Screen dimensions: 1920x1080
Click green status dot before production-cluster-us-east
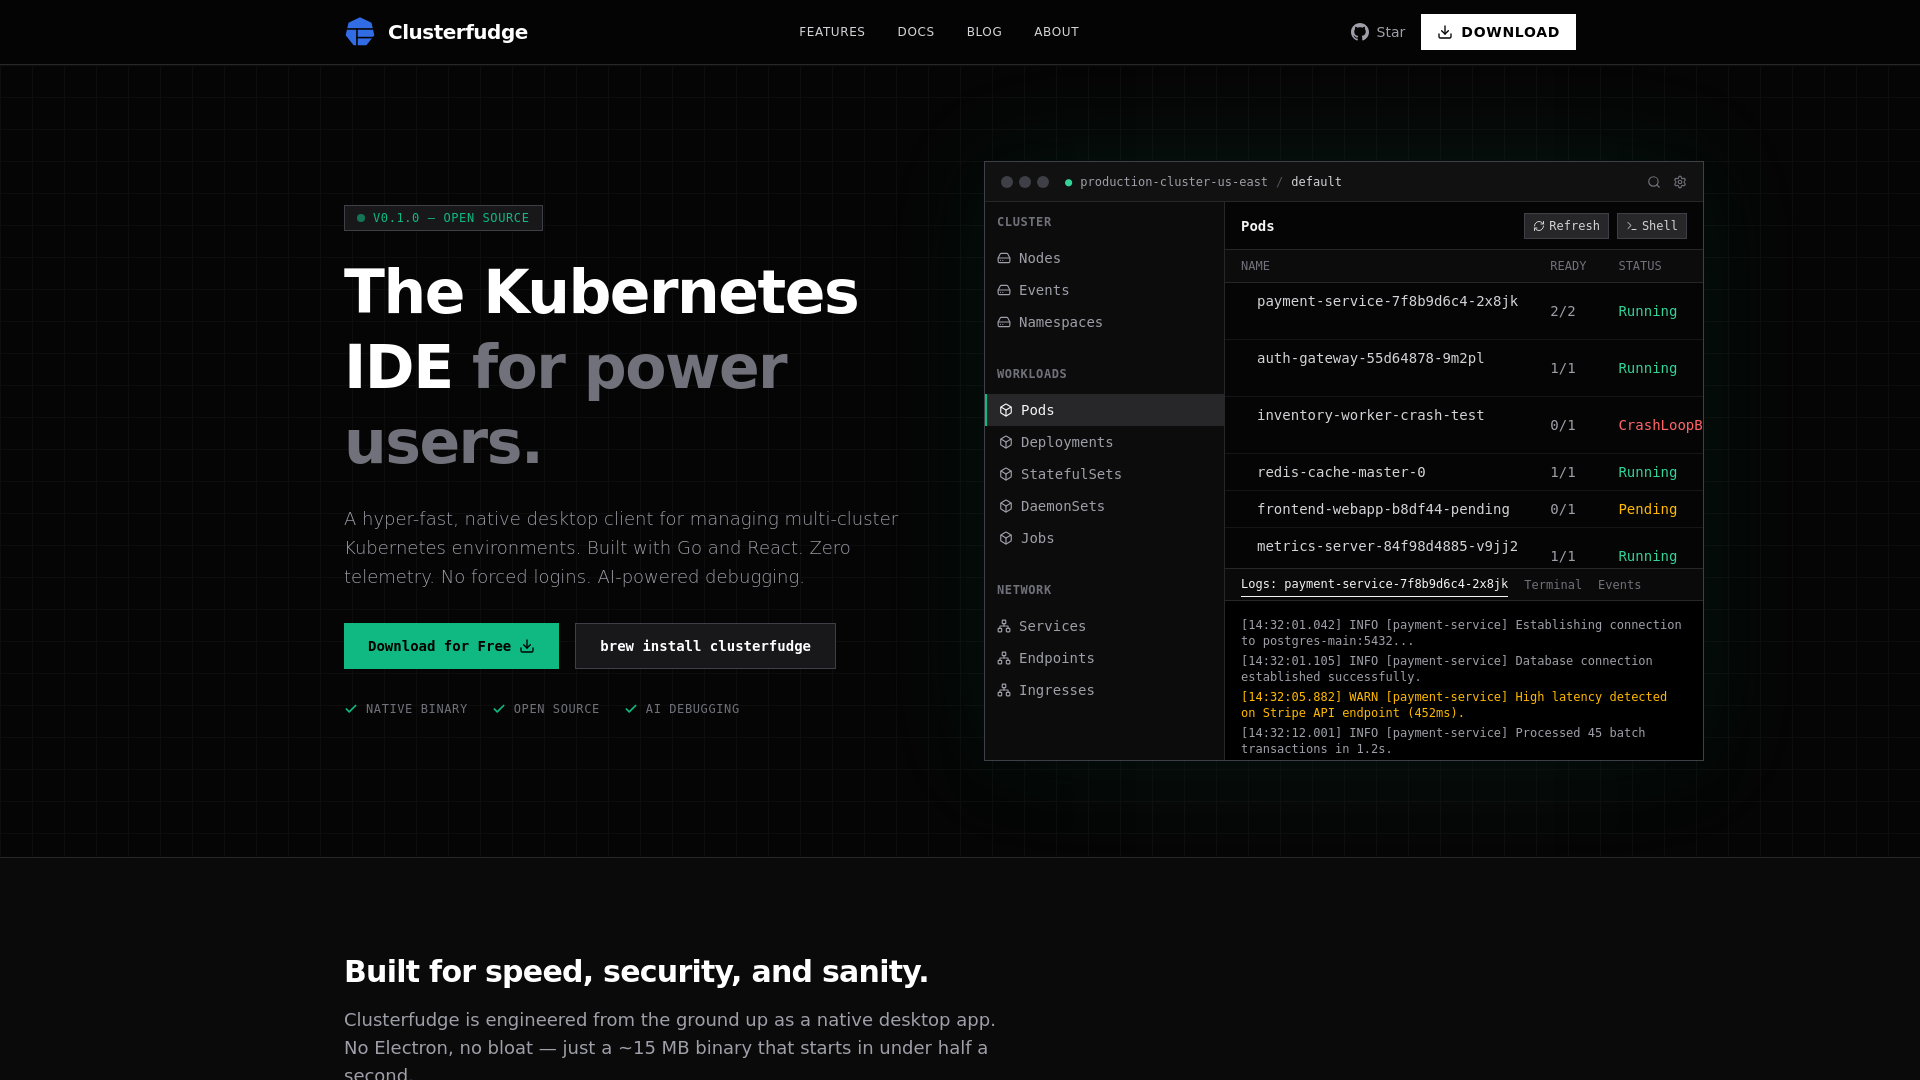click(1068, 183)
